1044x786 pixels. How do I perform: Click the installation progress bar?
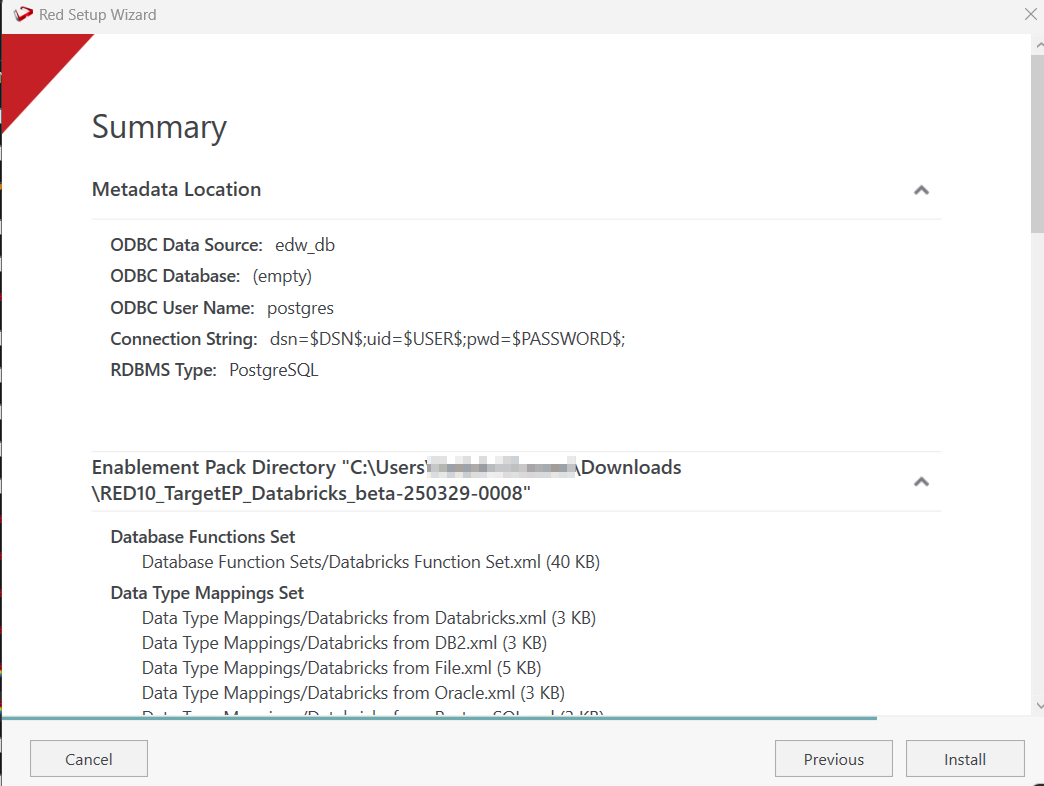(440, 717)
